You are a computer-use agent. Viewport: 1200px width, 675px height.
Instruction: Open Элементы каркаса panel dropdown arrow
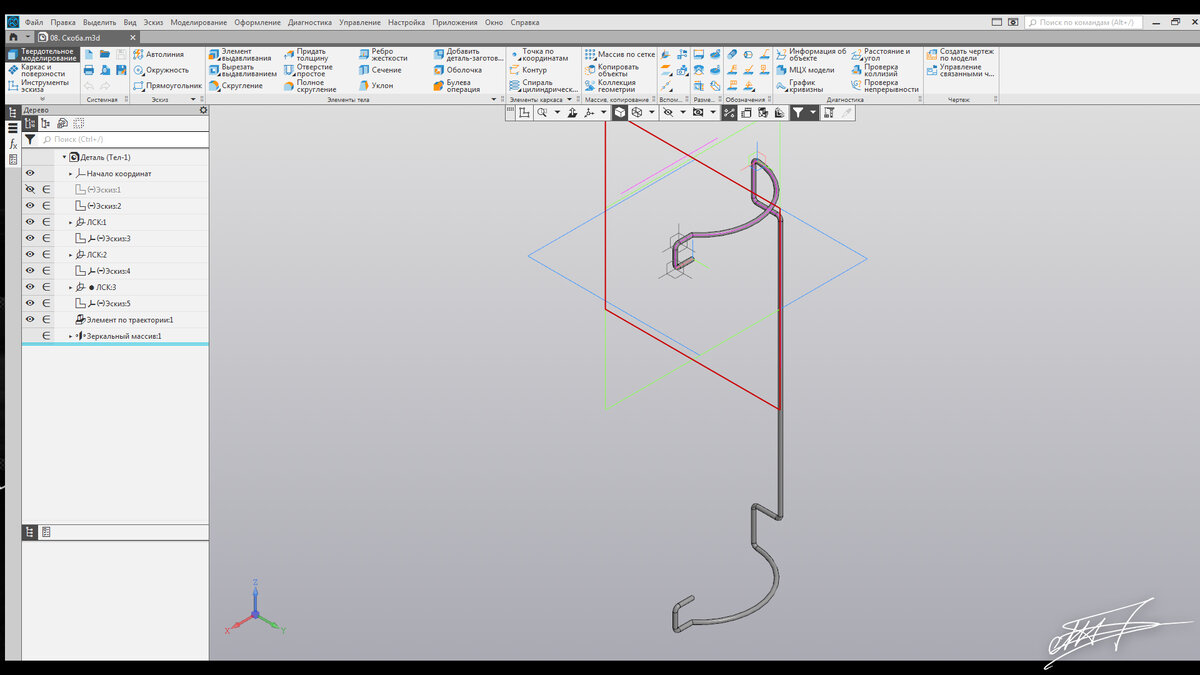[569, 100]
